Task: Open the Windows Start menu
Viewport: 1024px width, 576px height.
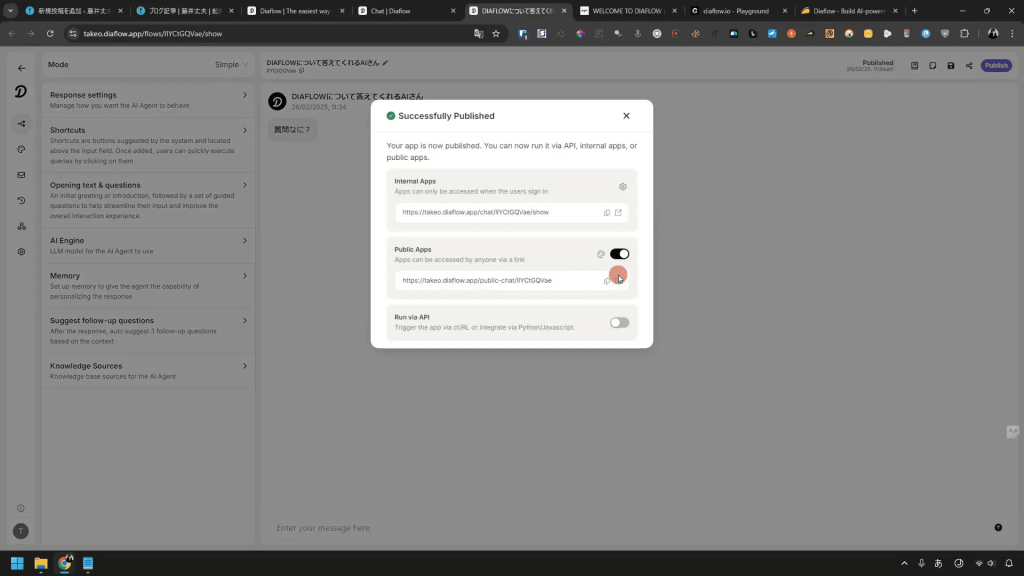Action: (x=17, y=563)
